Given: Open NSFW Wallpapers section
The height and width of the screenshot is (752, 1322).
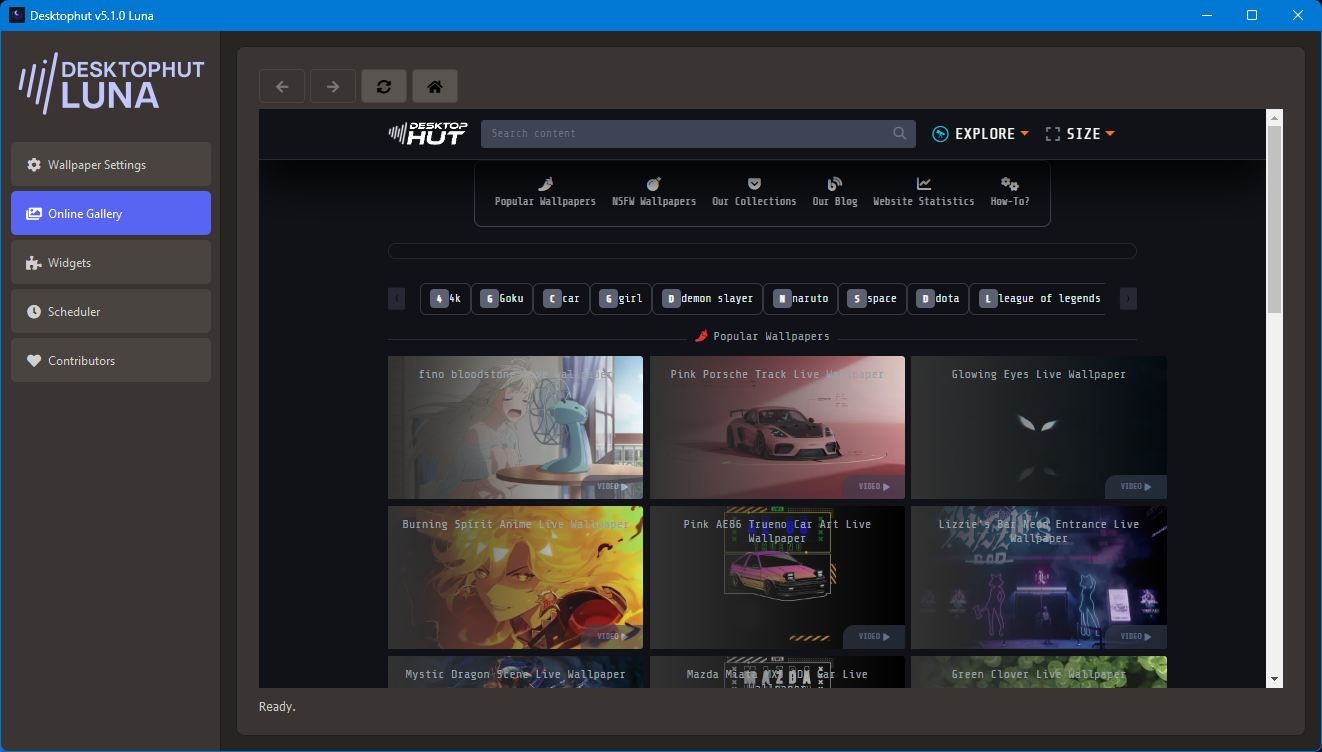Looking at the screenshot, I should (x=653, y=182).
